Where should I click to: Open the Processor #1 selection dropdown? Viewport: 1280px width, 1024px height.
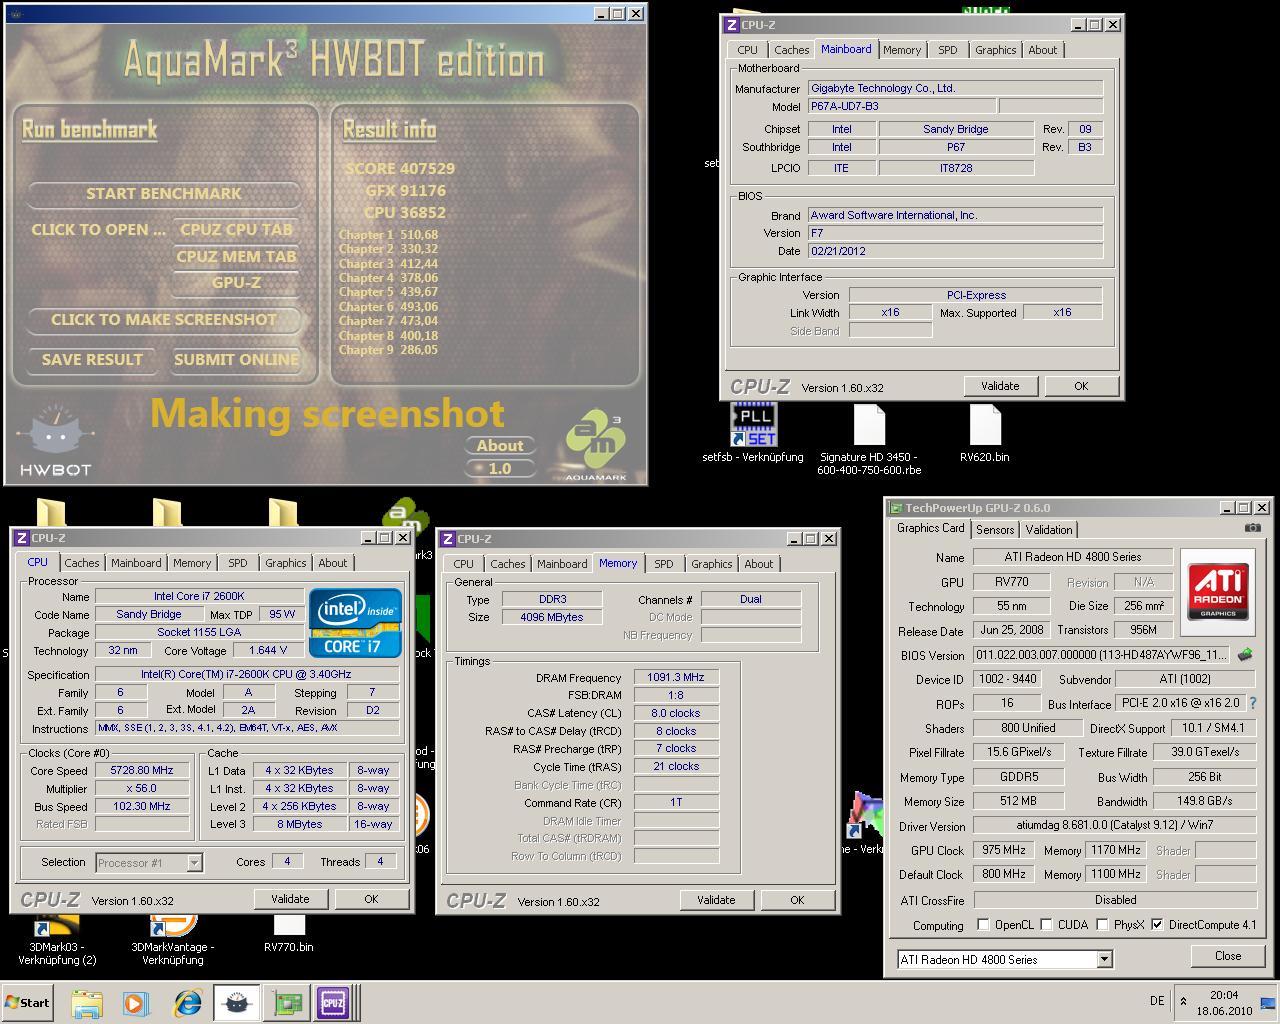pos(194,862)
